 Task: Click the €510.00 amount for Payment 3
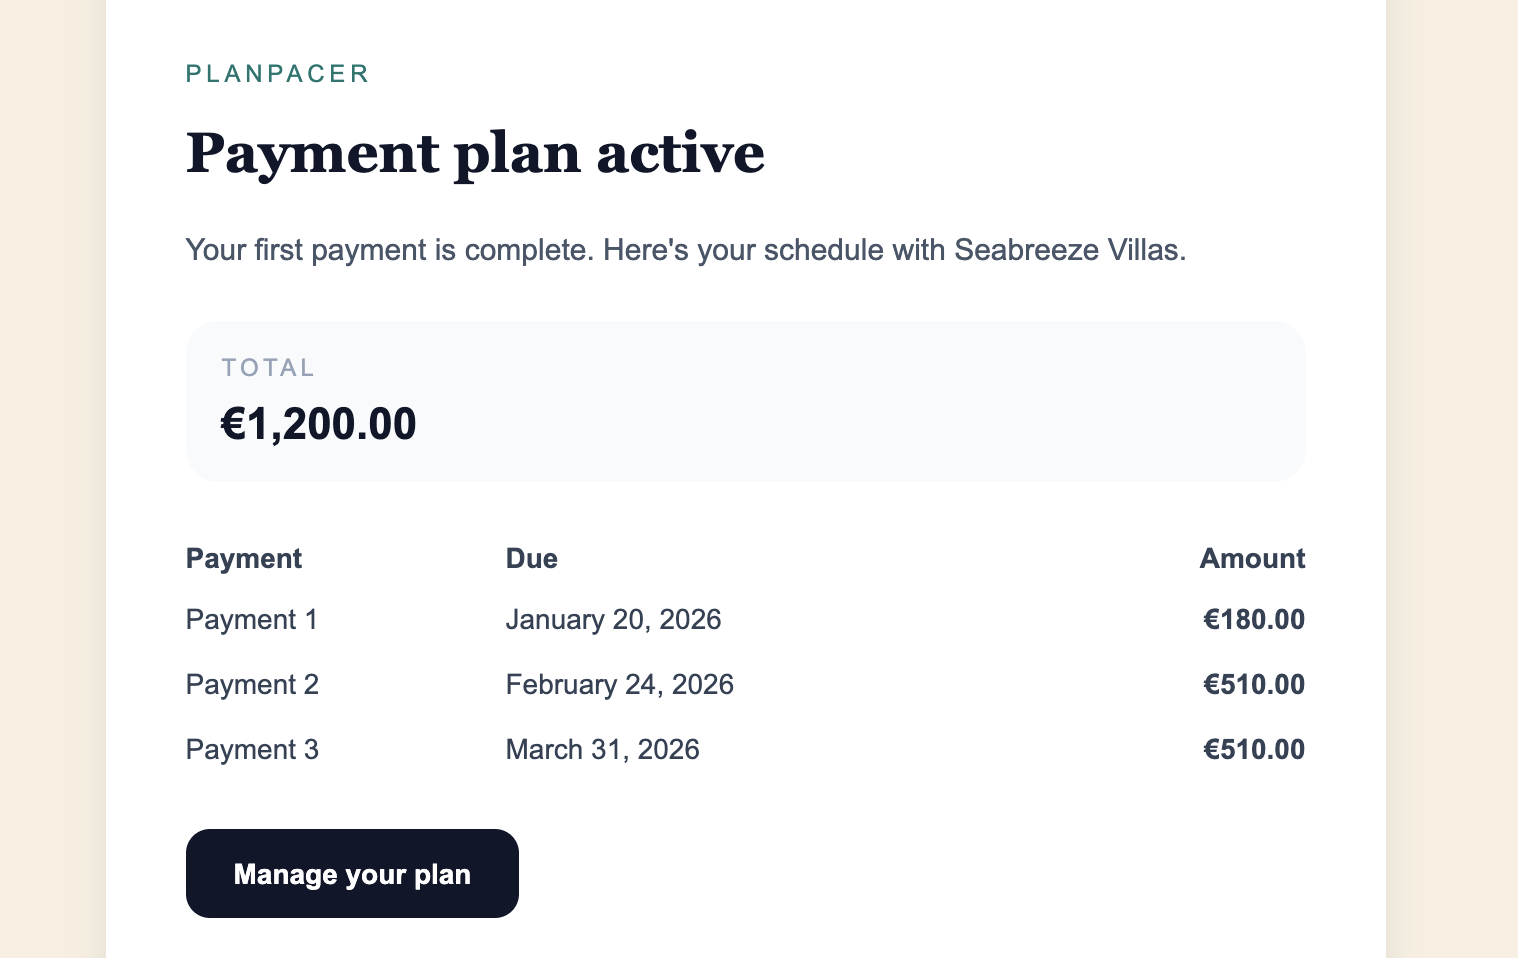1254,750
